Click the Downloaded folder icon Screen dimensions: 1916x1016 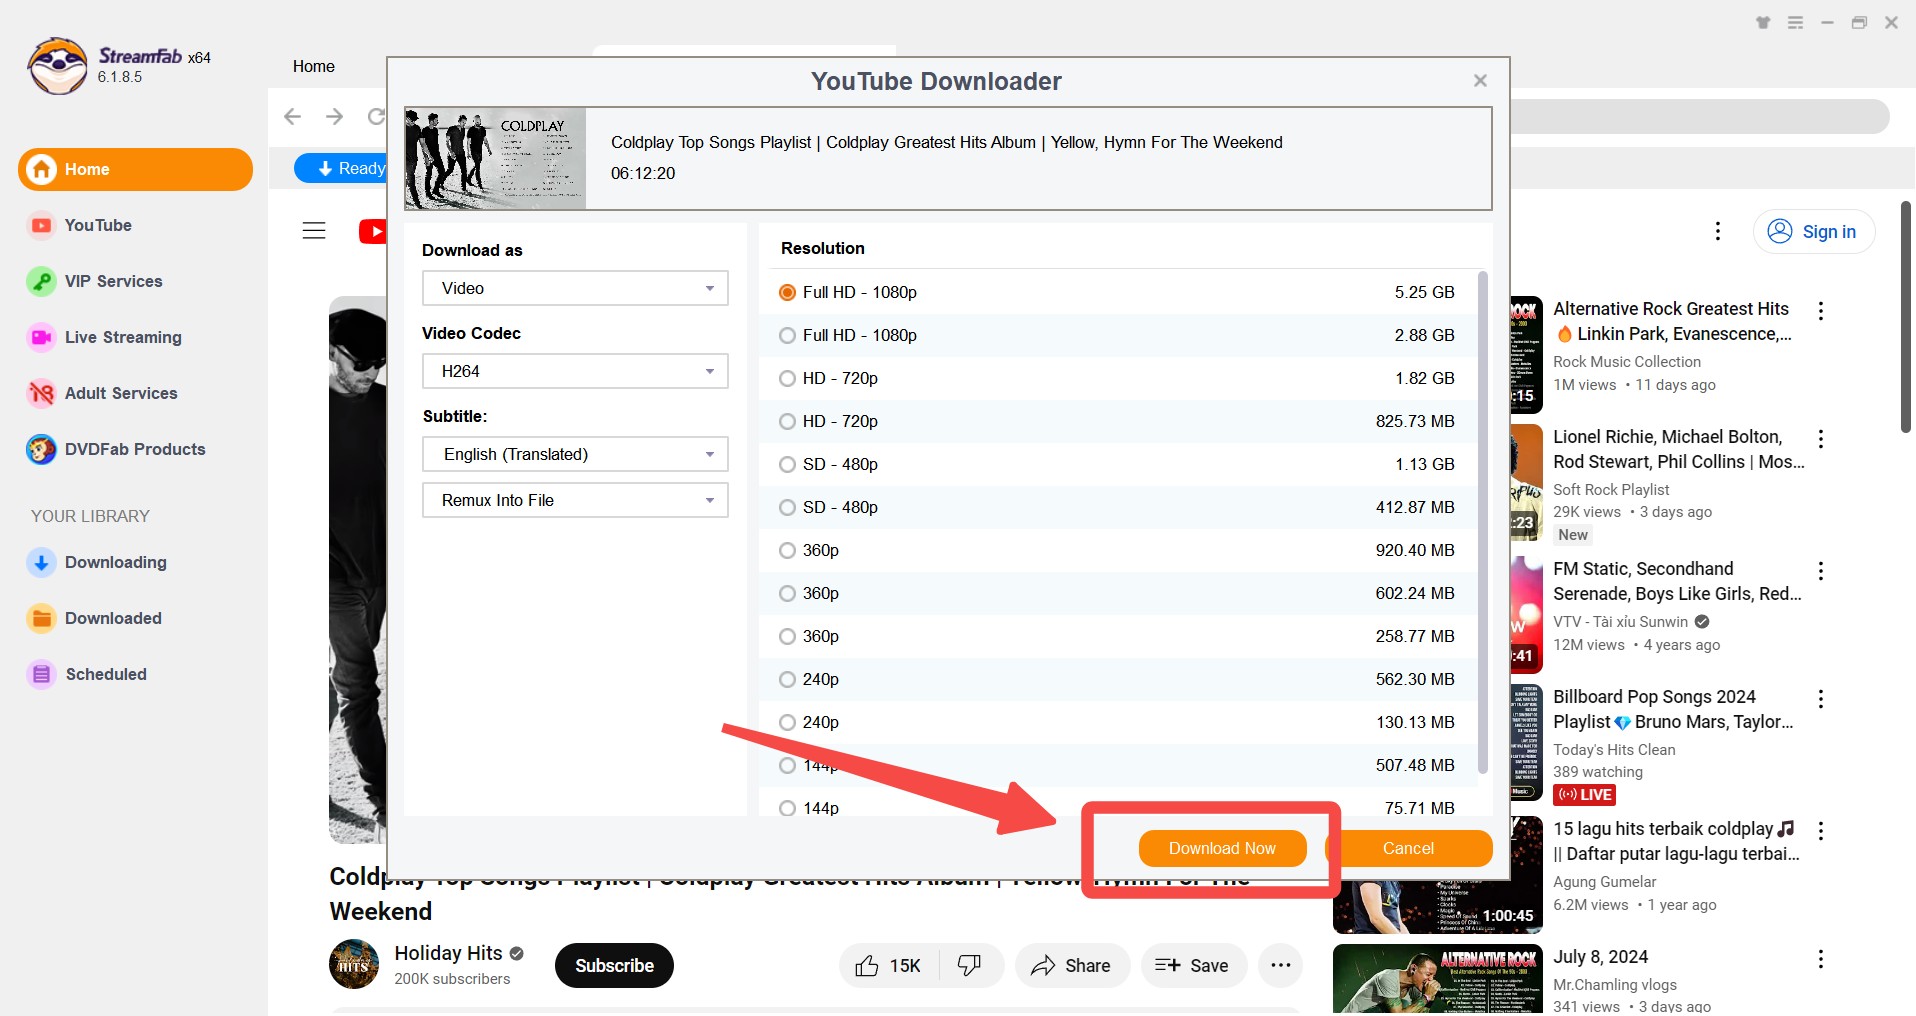(41, 618)
